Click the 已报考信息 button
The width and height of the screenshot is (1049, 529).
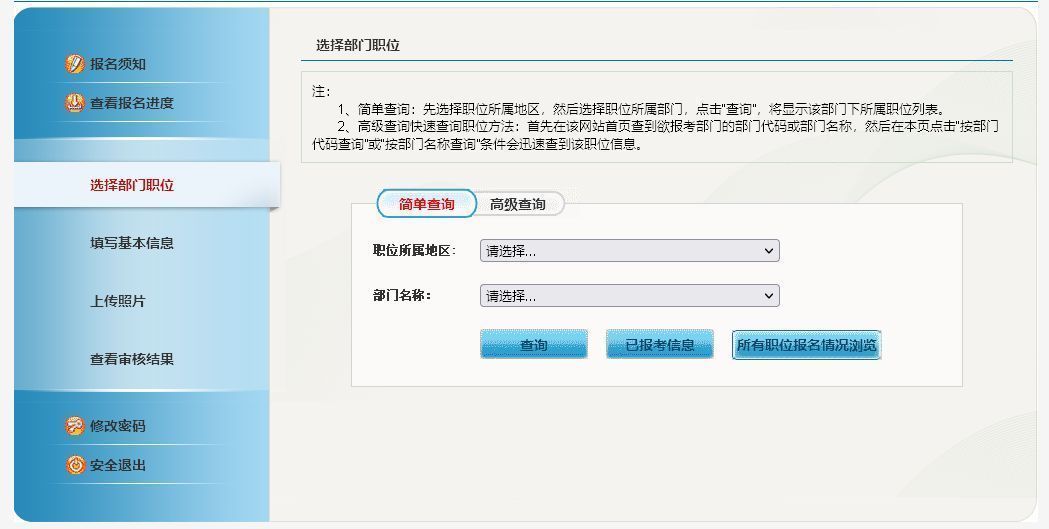click(x=660, y=344)
